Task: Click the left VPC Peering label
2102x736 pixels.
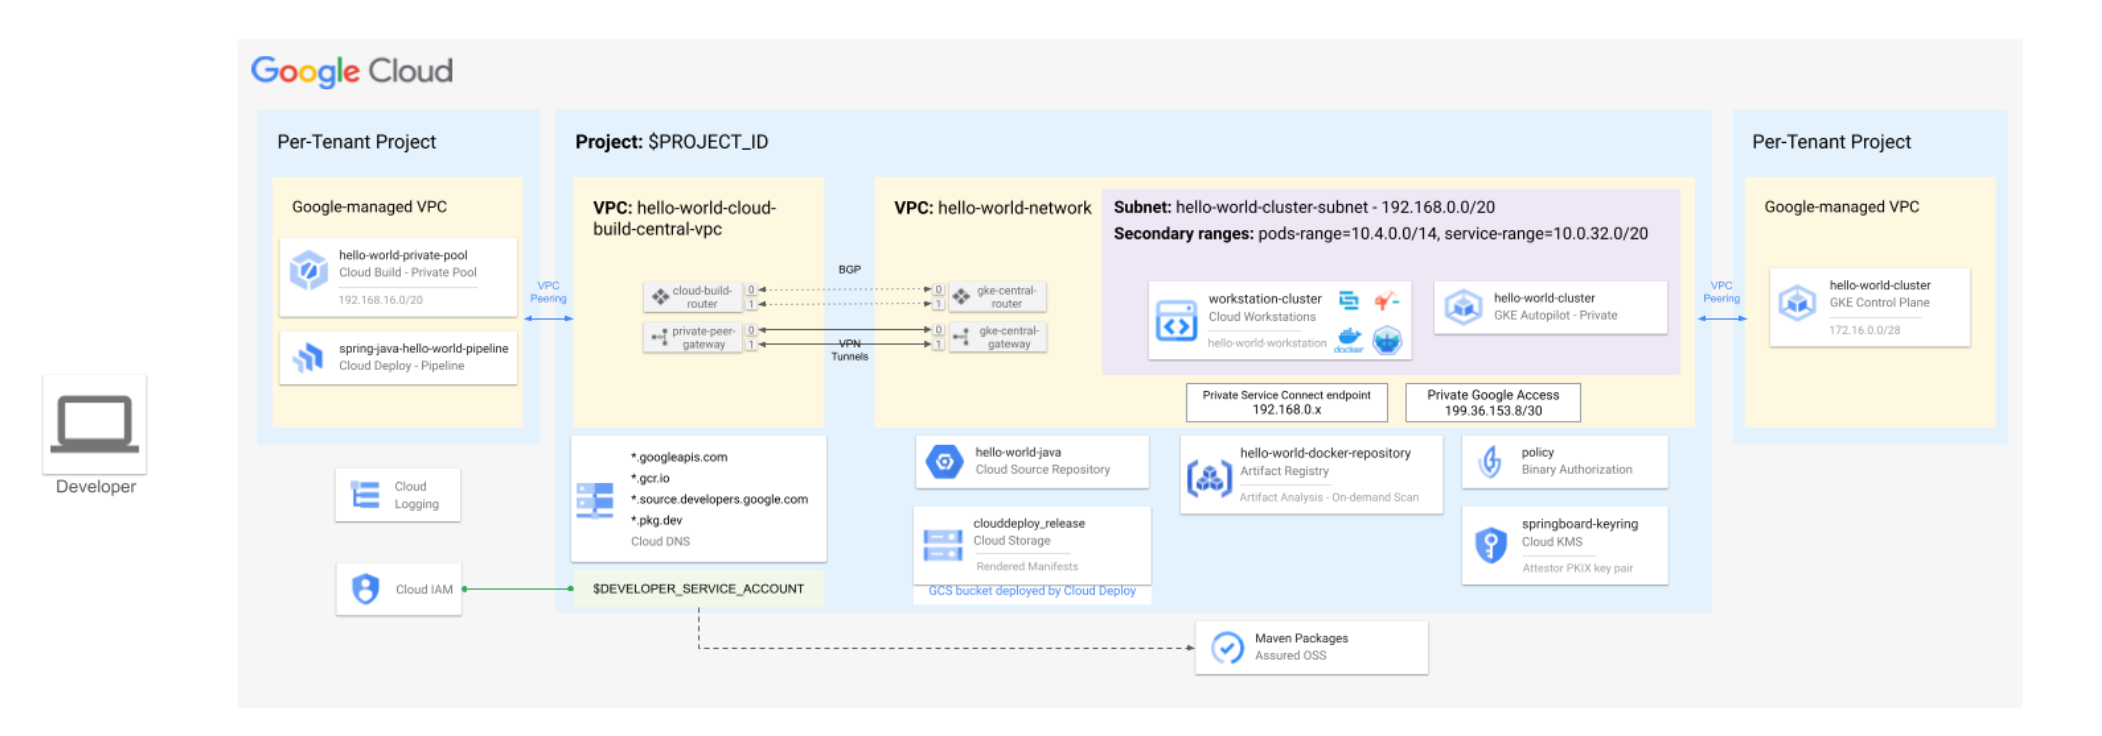Action: 548,292
